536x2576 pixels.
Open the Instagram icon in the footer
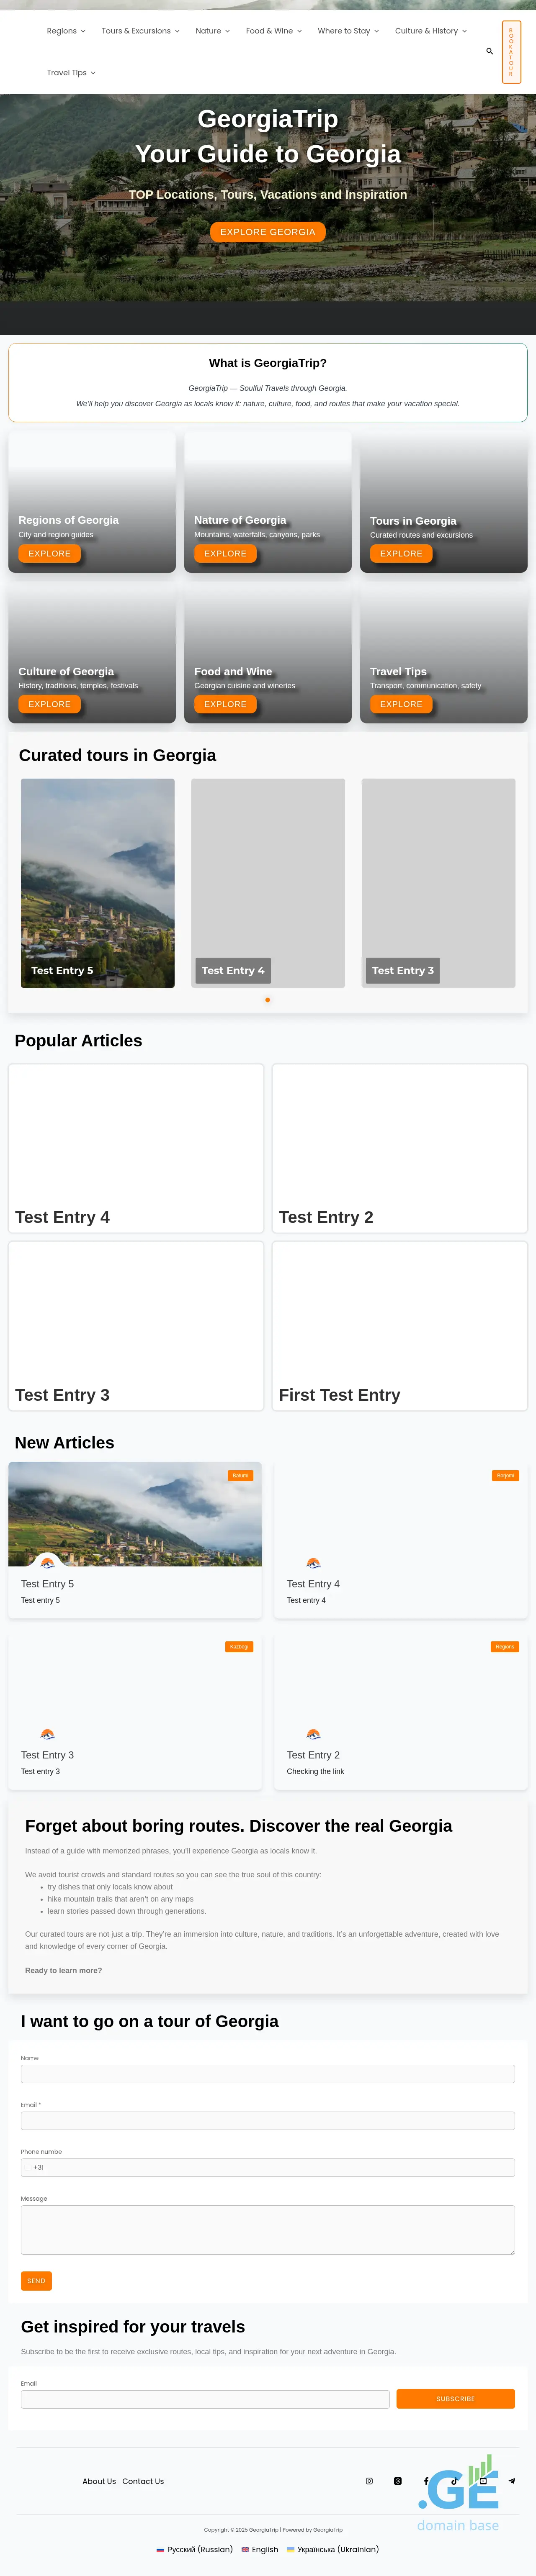click(x=369, y=2481)
